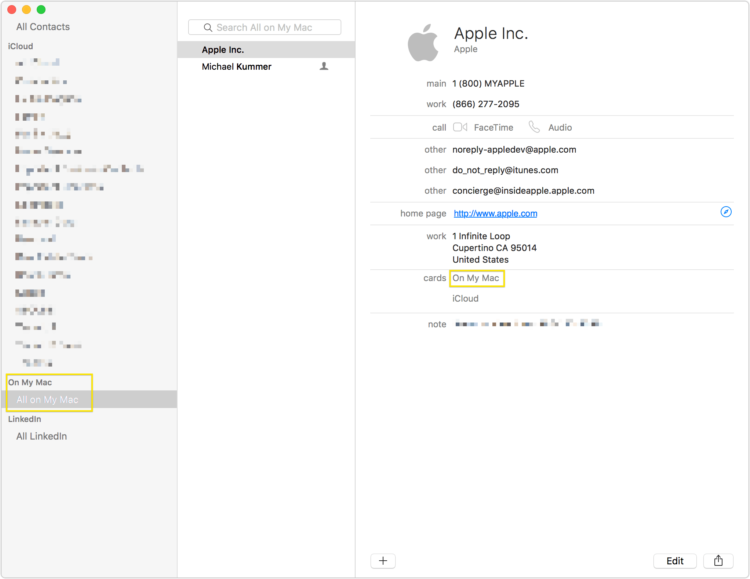Select the Apple Inc. contact row

[x=266, y=50]
